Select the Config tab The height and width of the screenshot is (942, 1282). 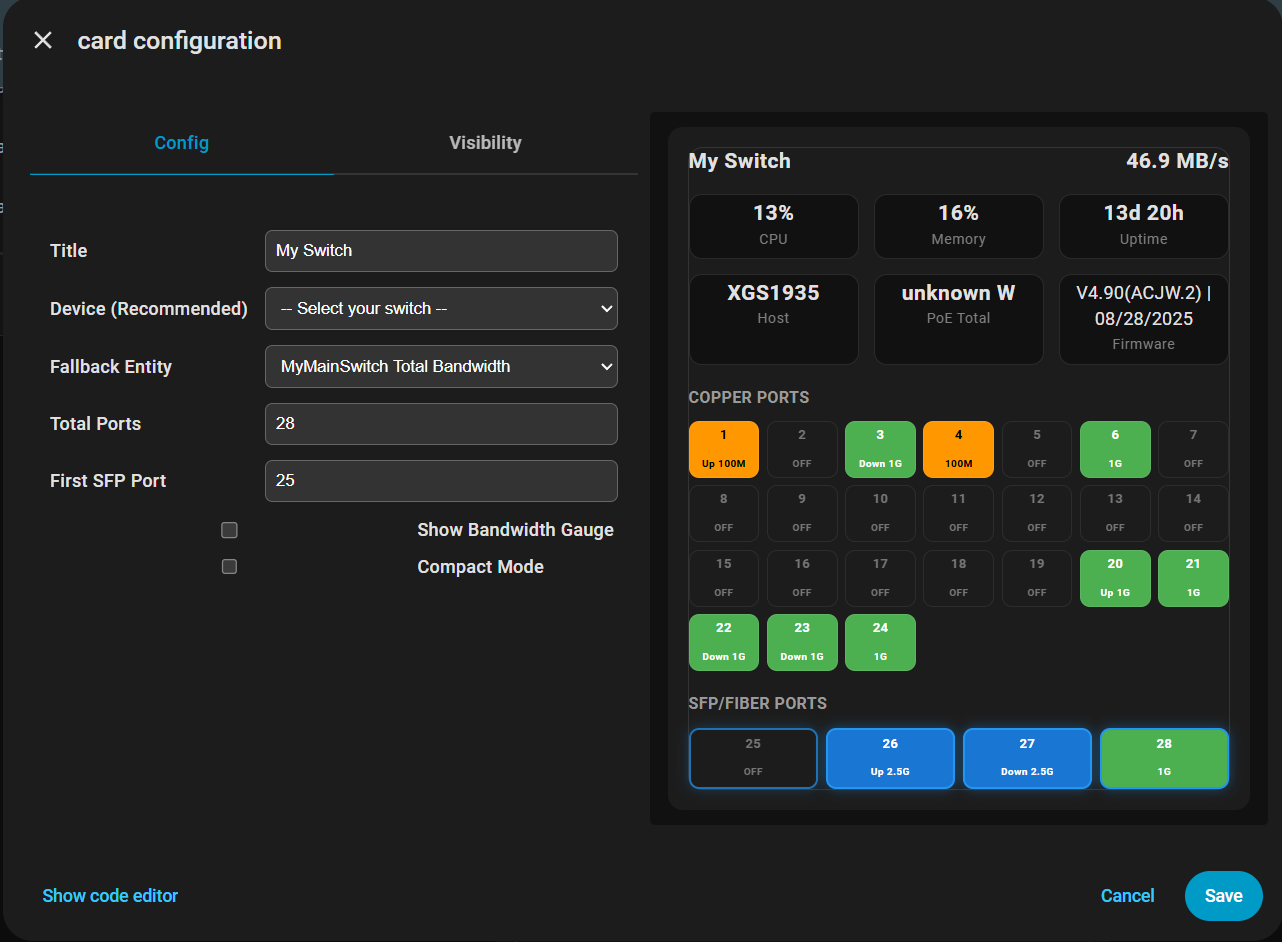click(x=181, y=143)
